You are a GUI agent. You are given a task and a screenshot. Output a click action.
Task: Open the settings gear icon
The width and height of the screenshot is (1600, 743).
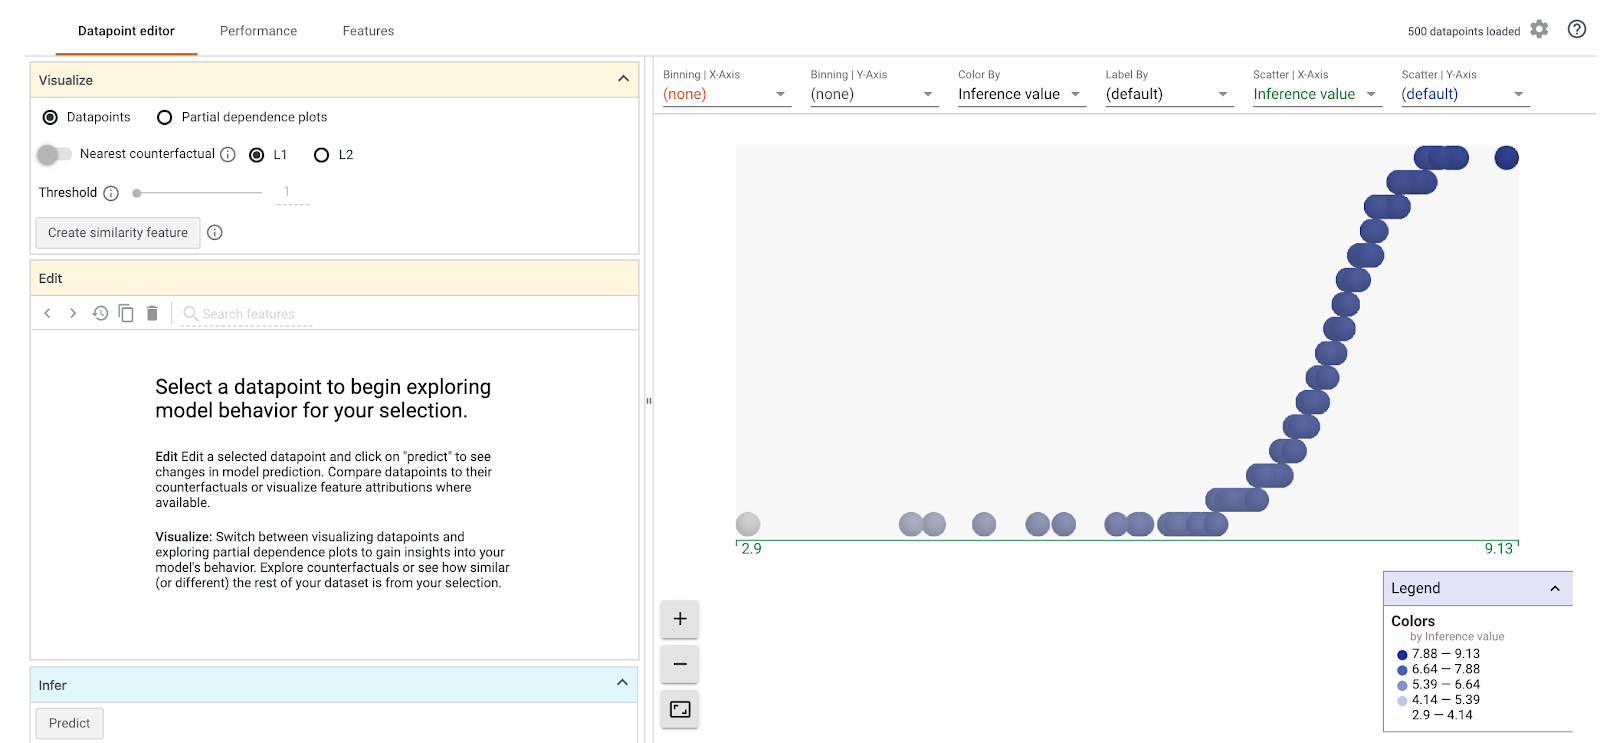1539,30
